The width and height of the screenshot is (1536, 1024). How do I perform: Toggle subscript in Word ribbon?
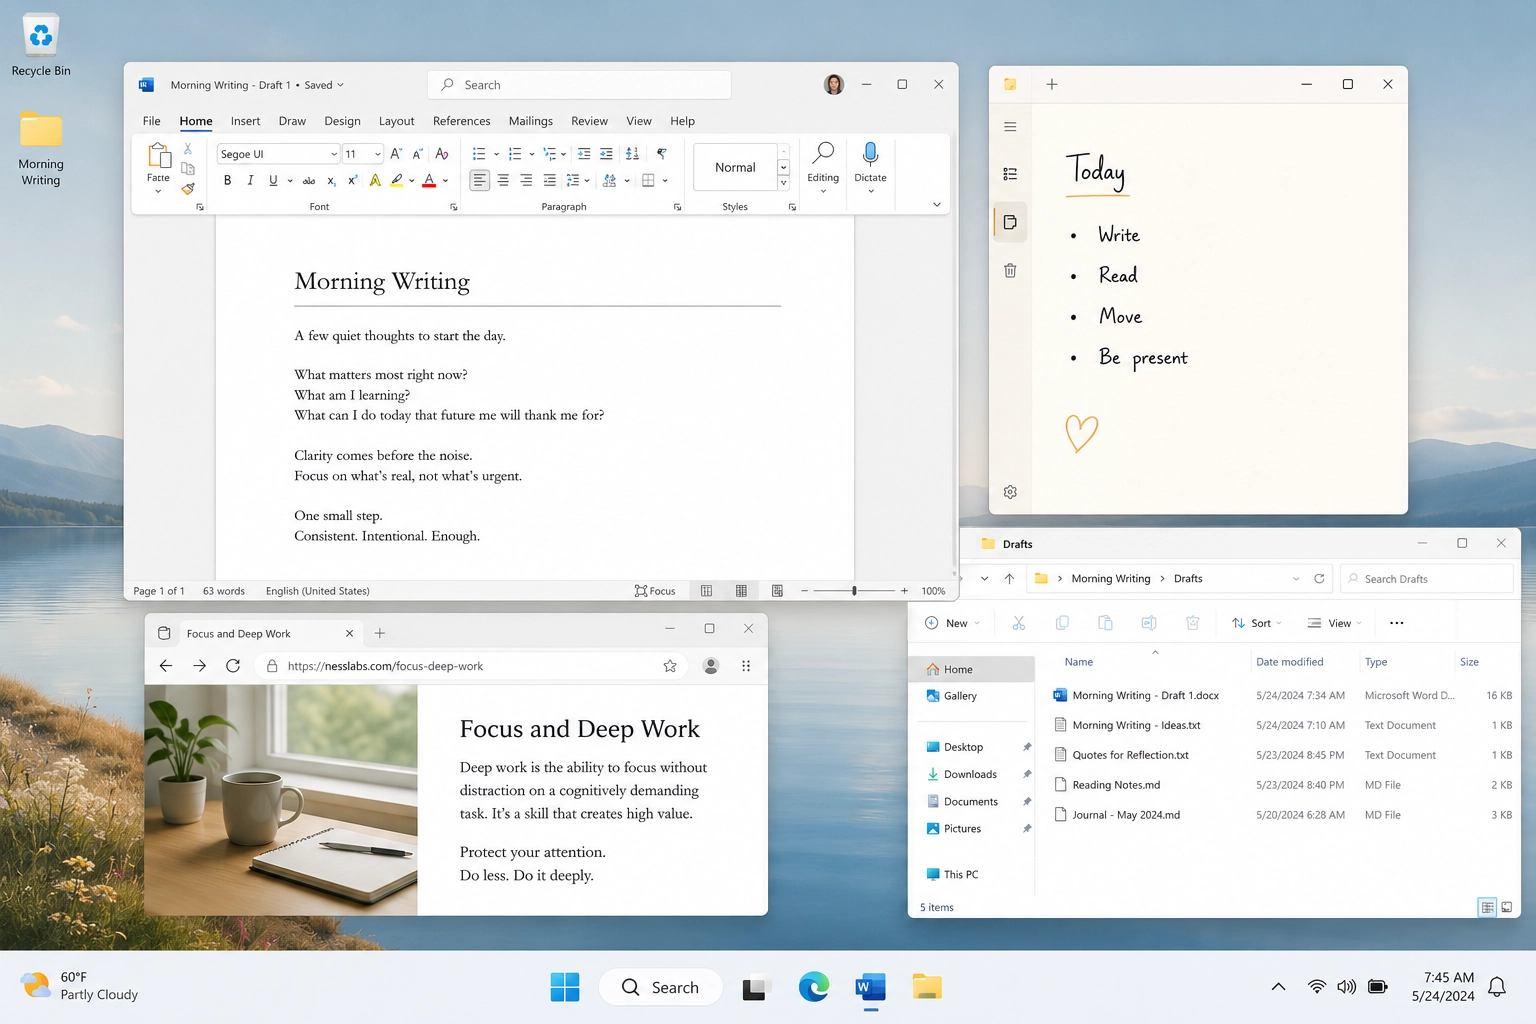332,181
